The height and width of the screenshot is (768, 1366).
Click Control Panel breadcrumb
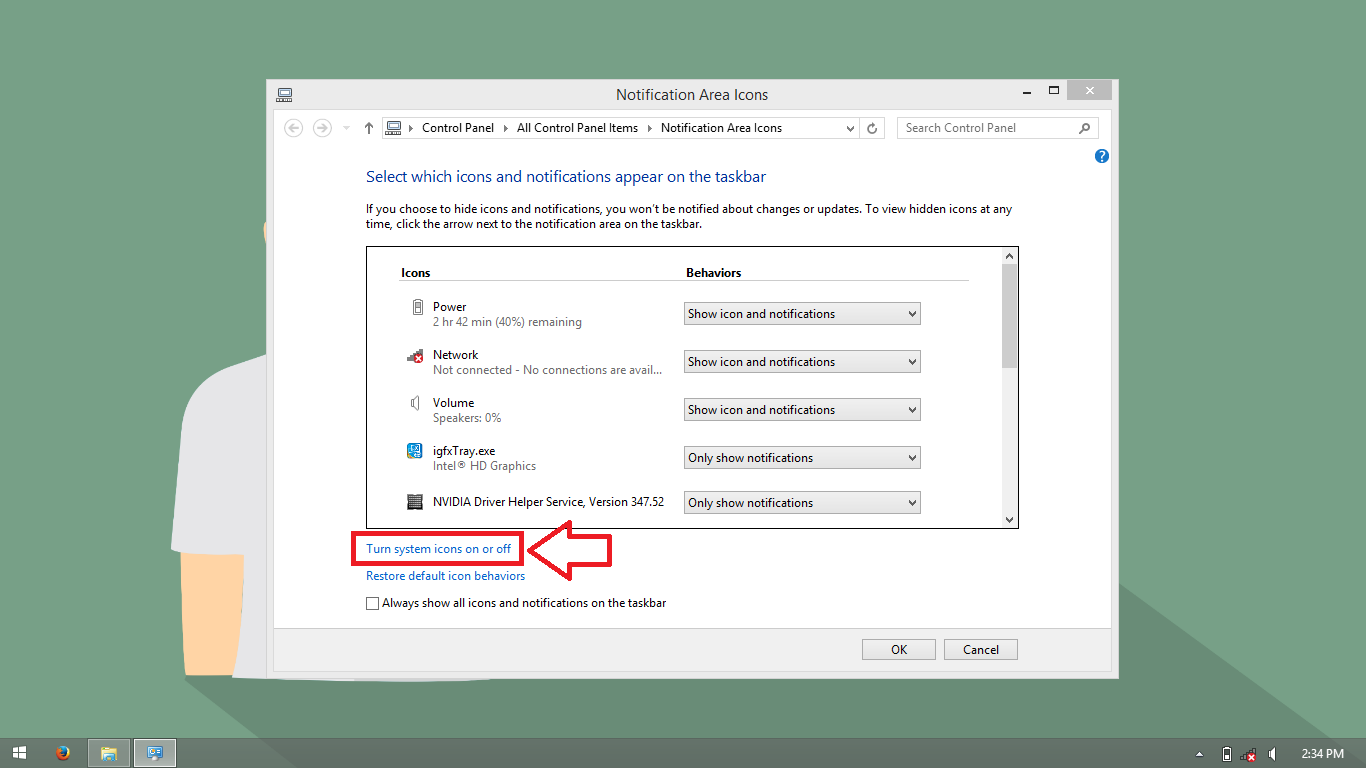[x=458, y=128]
